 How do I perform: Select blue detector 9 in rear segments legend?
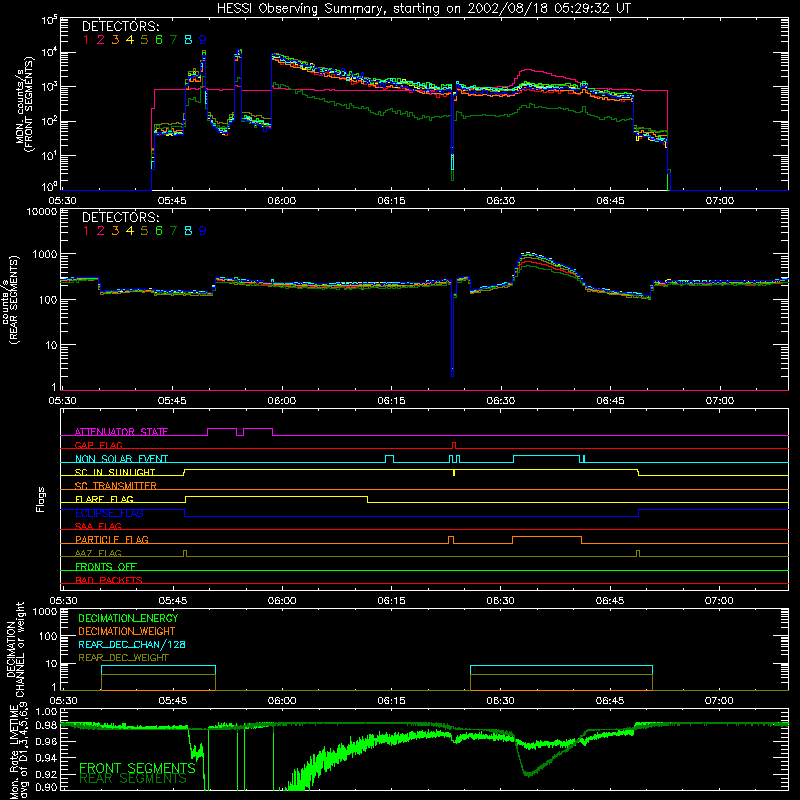(203, 231)
